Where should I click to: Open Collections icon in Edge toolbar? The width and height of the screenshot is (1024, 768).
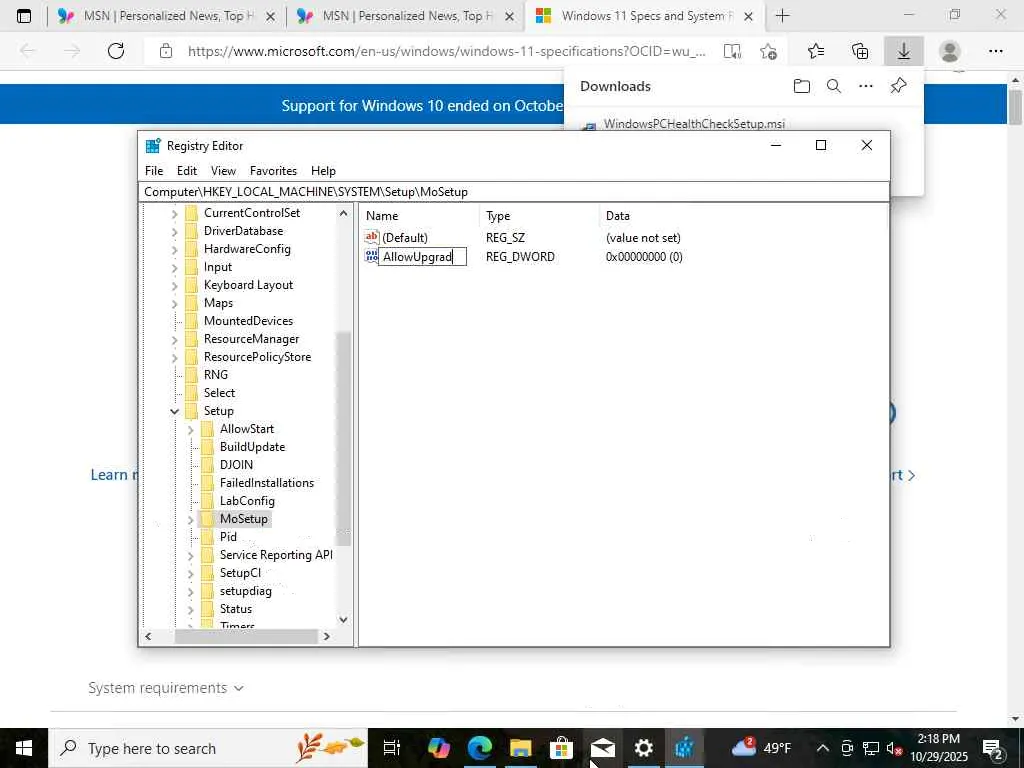[x=860, y=51]
